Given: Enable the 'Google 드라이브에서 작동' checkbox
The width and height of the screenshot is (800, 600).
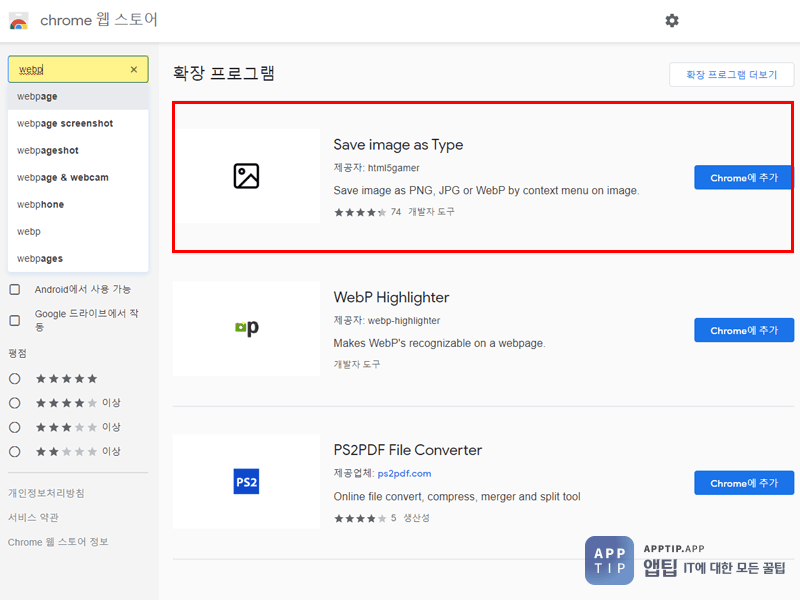Looking at the screenshot, I should point(15,320).
